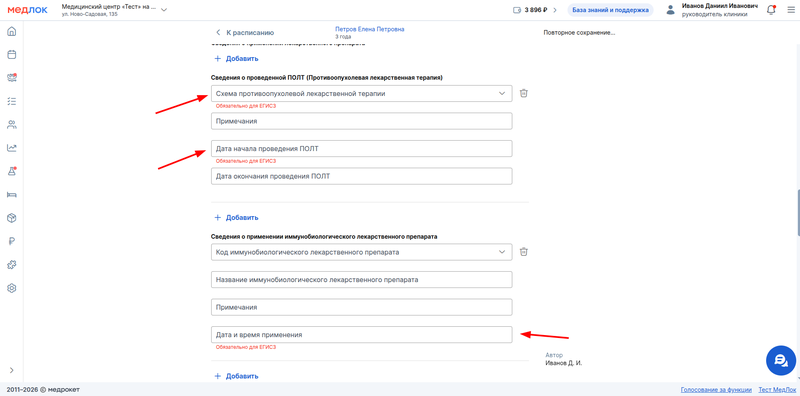Open patient Петров Елена Петровна link
The width and height of the screenshot is (800, 396).
(x=369, y=30)
